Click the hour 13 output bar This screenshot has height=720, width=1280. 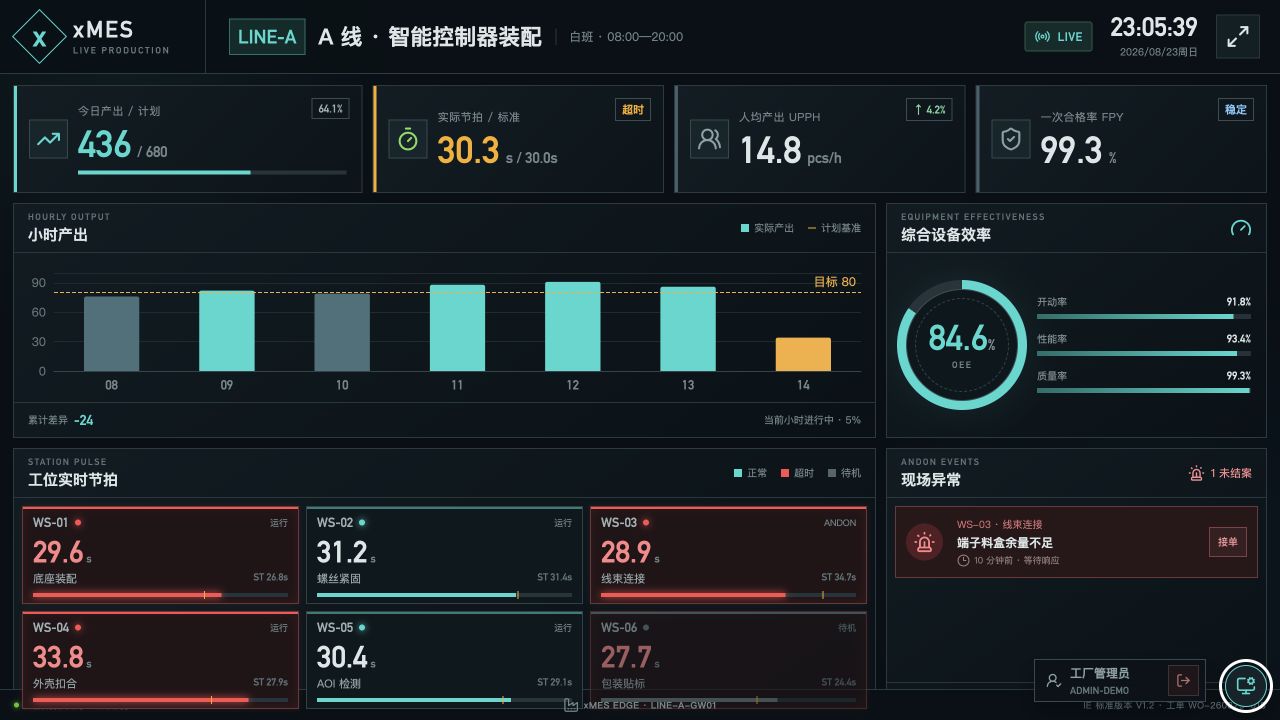click(x=688, y=329)
